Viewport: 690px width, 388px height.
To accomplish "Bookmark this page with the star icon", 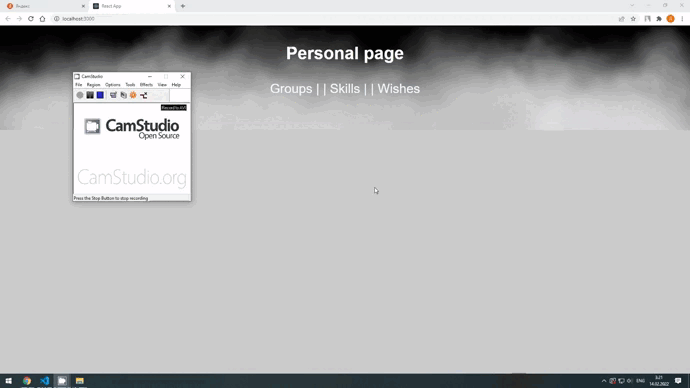I will click(x=633, y=19).
